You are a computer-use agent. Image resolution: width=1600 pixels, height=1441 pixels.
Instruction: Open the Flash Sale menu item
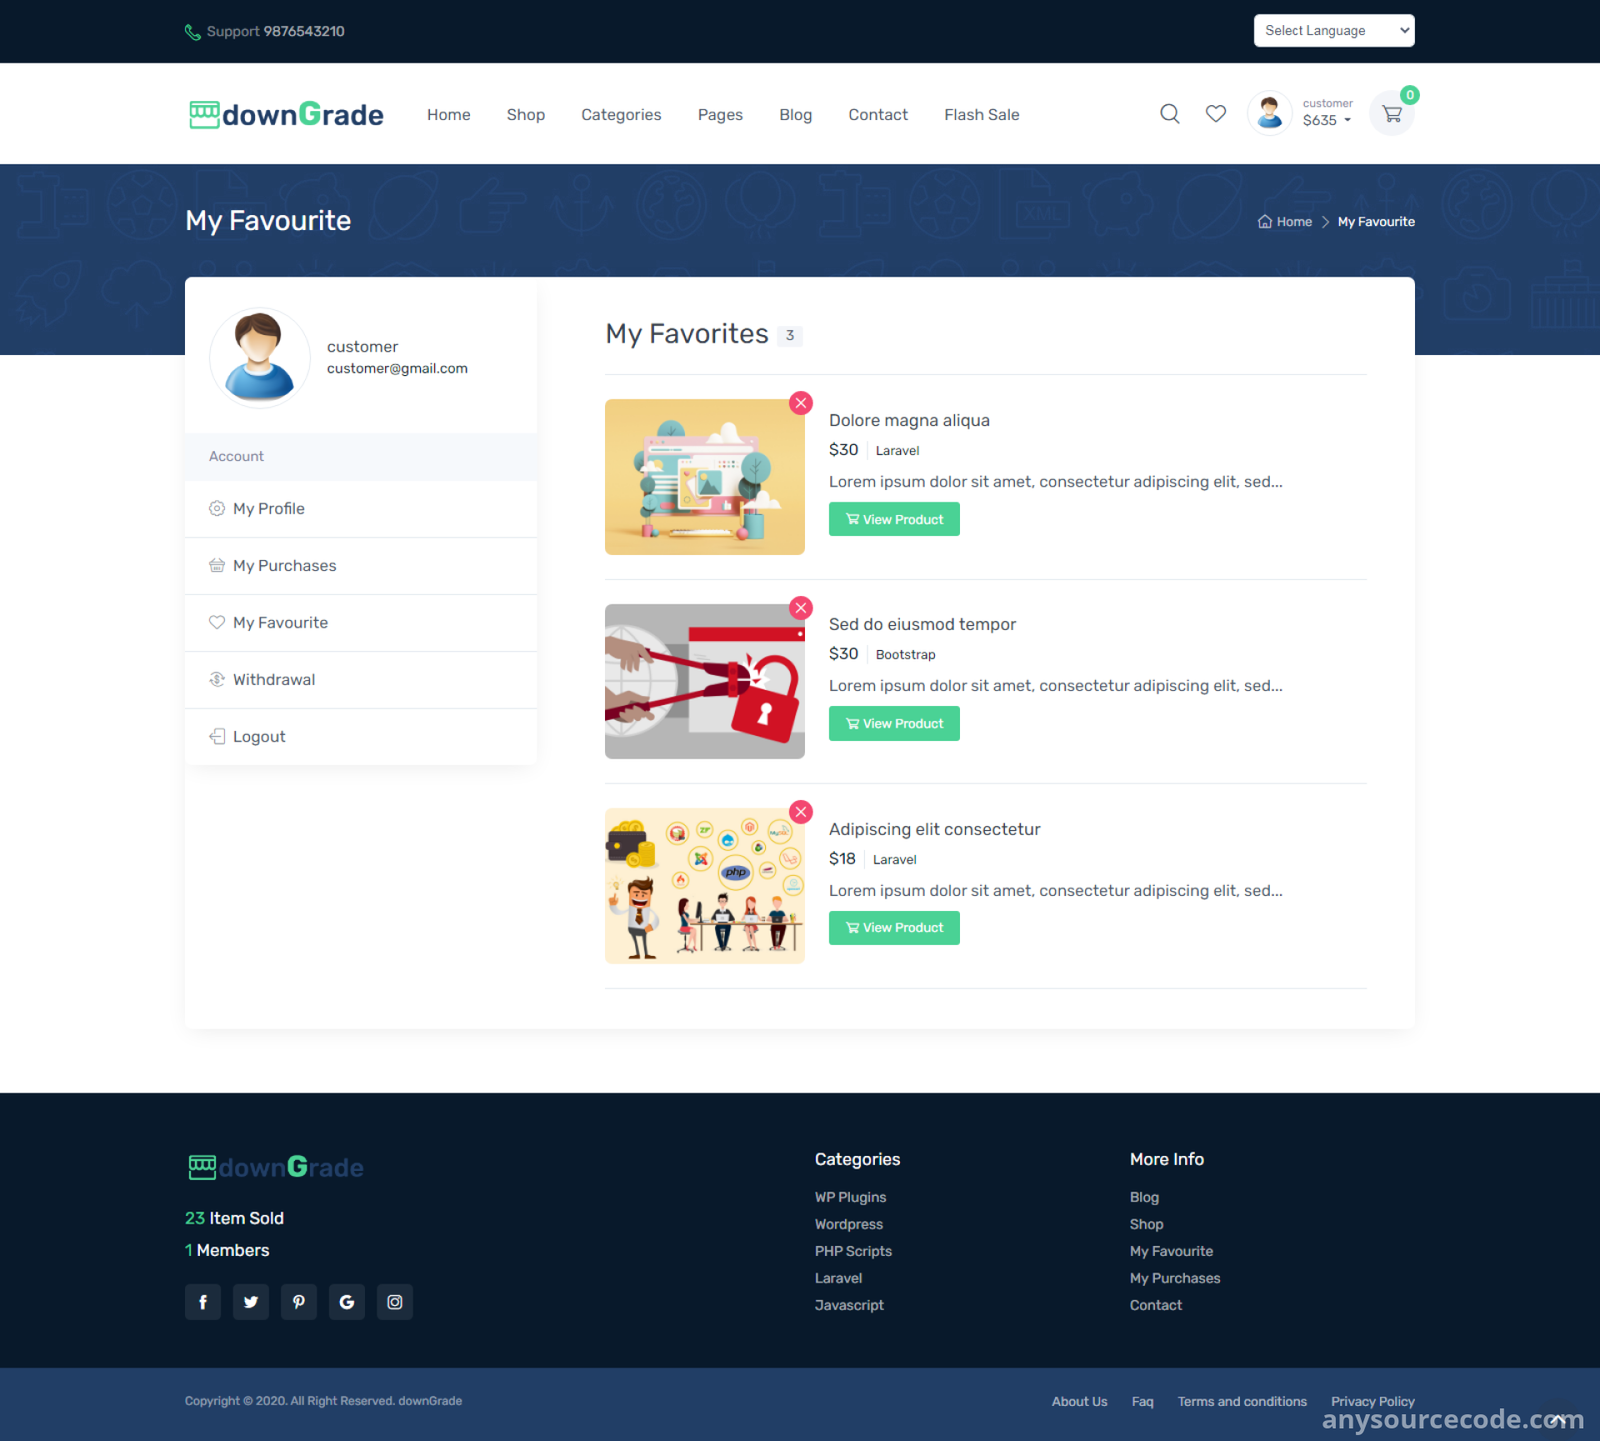[x=982, y=115]
